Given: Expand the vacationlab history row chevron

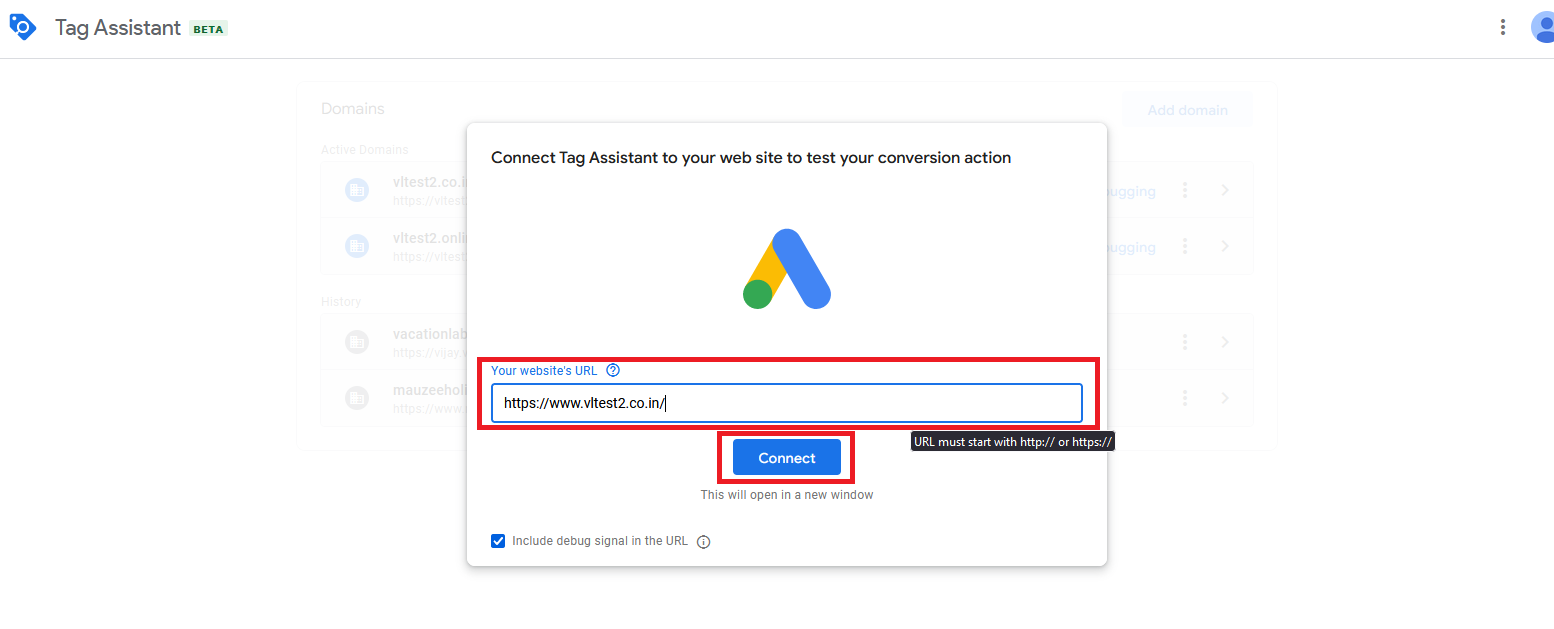Looking at the screenshot, I should (1225, 342).
